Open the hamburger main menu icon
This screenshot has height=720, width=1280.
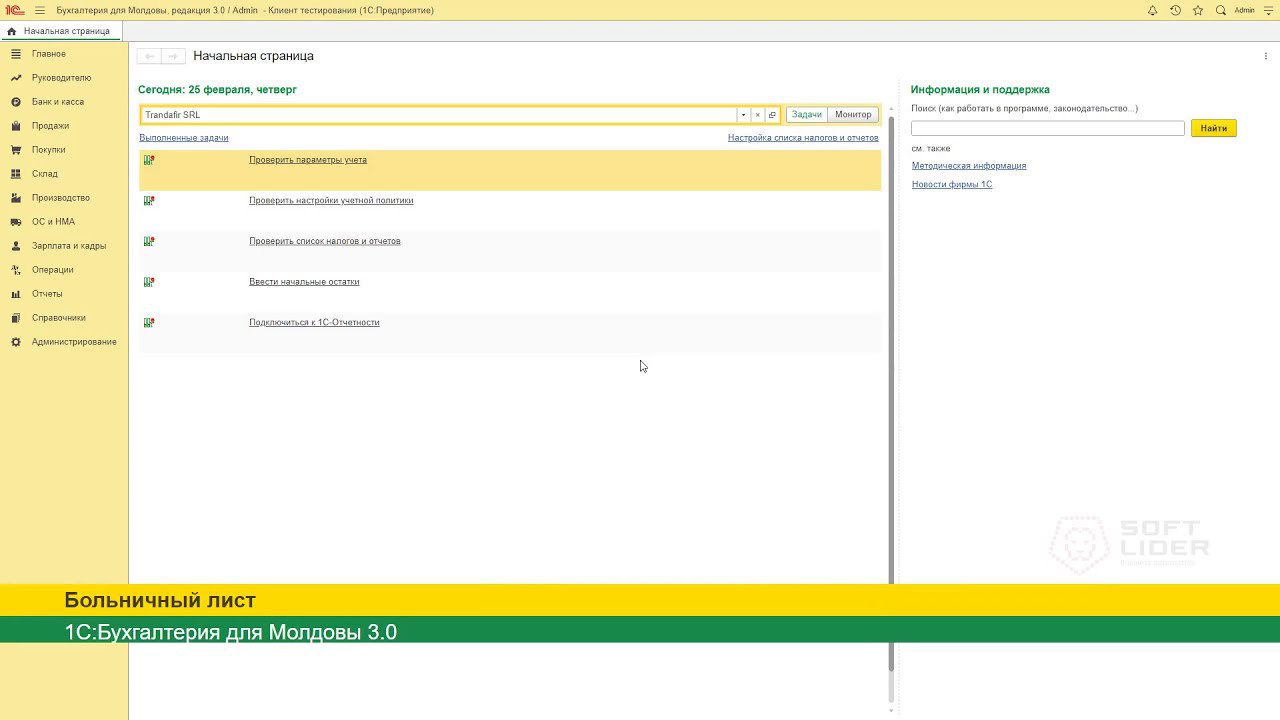pyautogui.click(x=40, y=10)
